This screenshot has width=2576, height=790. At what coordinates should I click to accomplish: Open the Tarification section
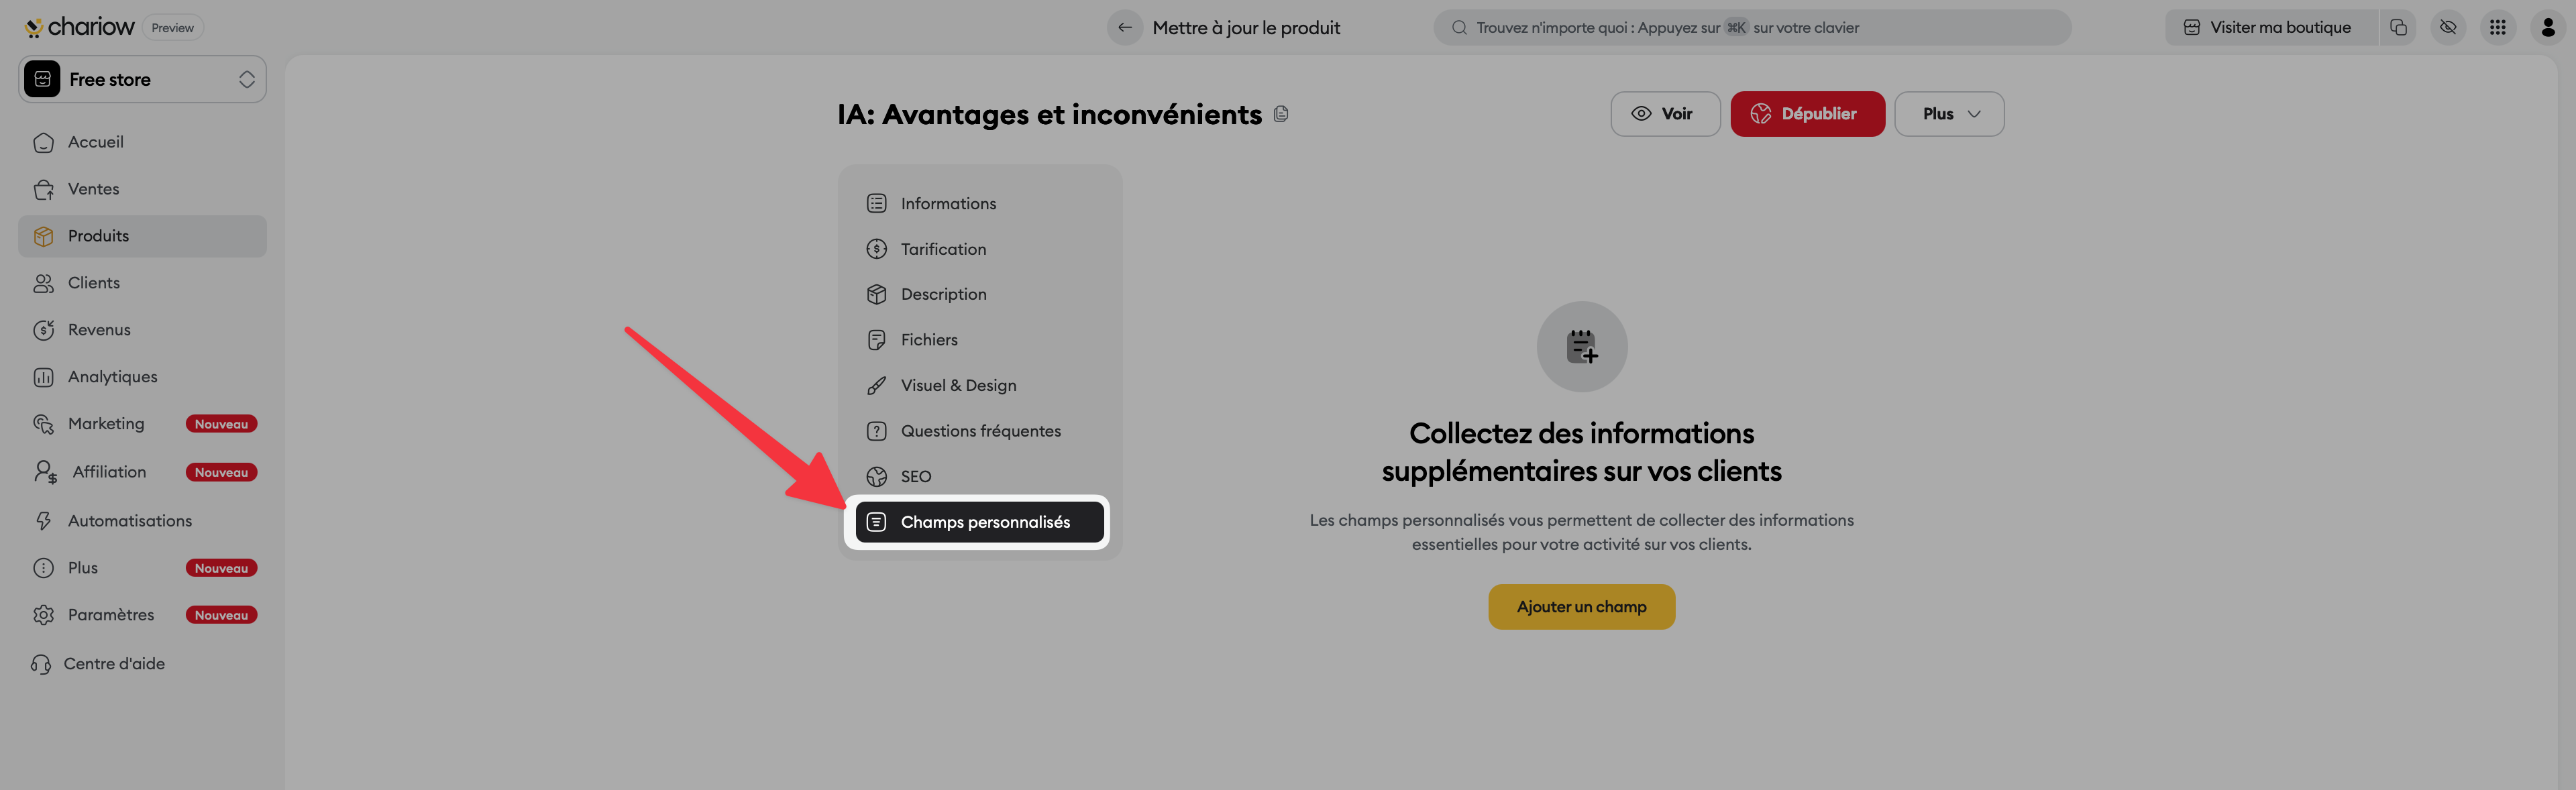[942, 249]
